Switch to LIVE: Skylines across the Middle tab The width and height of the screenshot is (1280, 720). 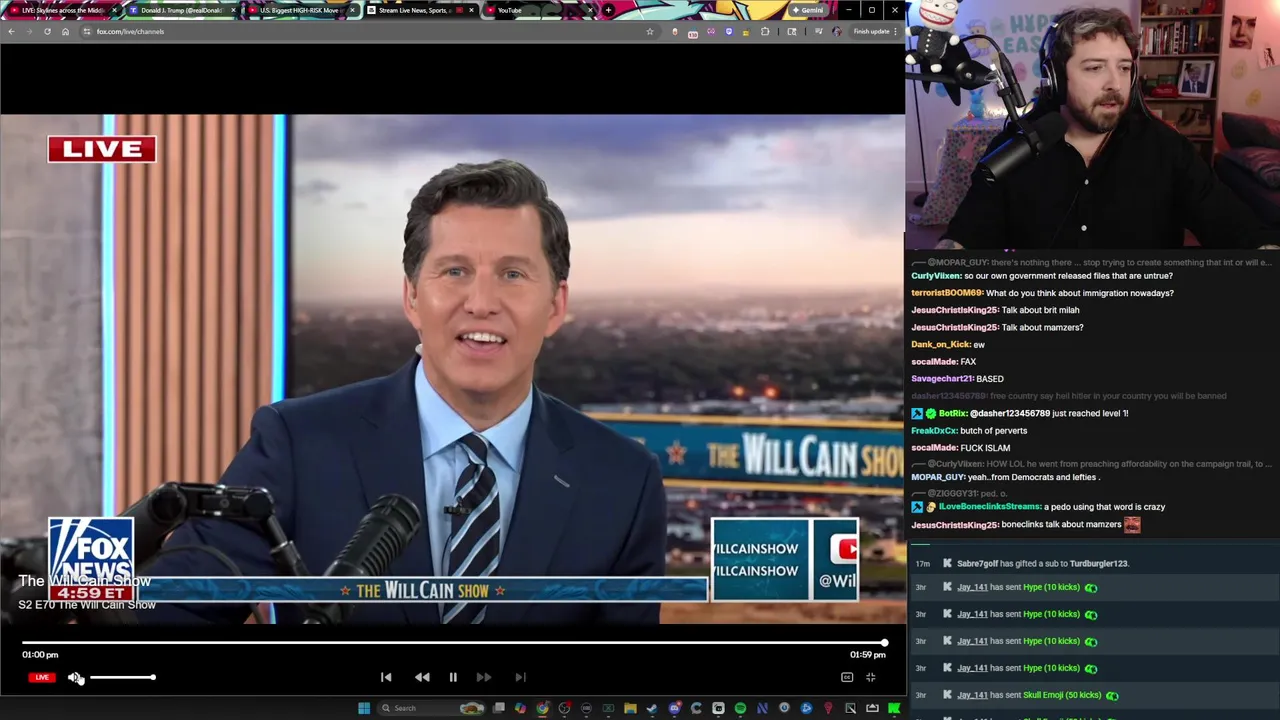pyautogui.click(x=62, y=10)
